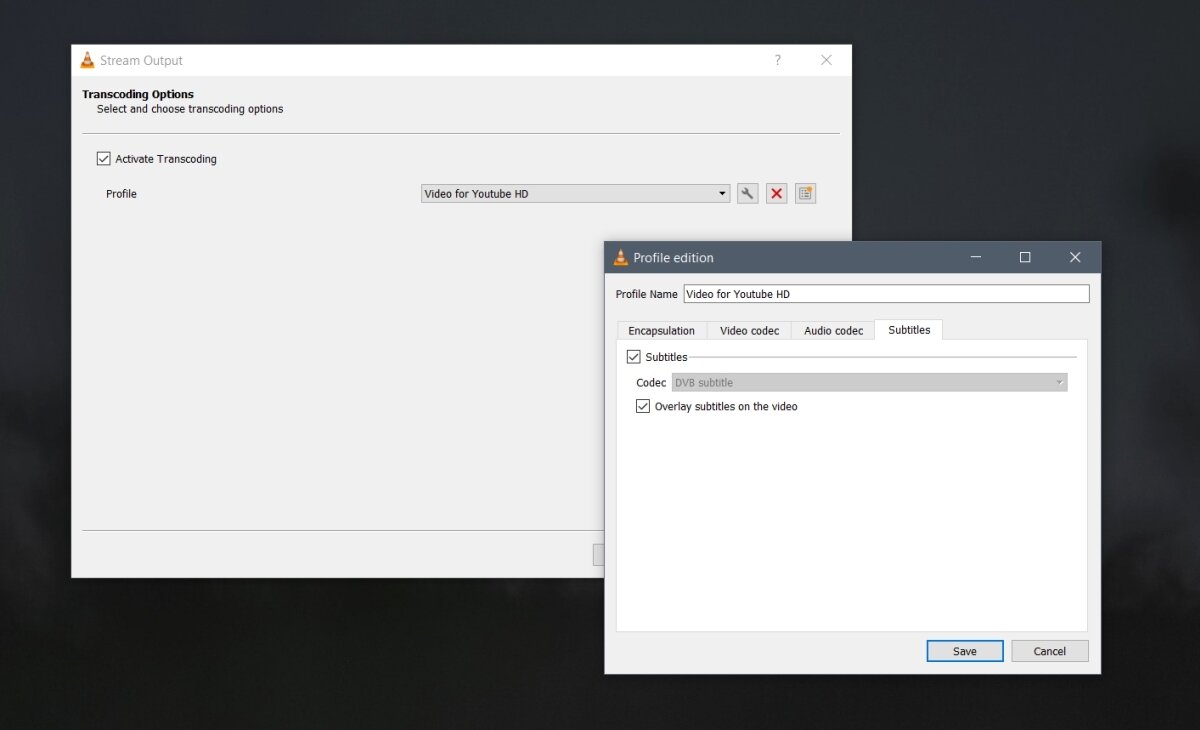The width and height of the screenshot is (1200, 730).
Task: Close the Stream Output window
Action: (826, 60)
